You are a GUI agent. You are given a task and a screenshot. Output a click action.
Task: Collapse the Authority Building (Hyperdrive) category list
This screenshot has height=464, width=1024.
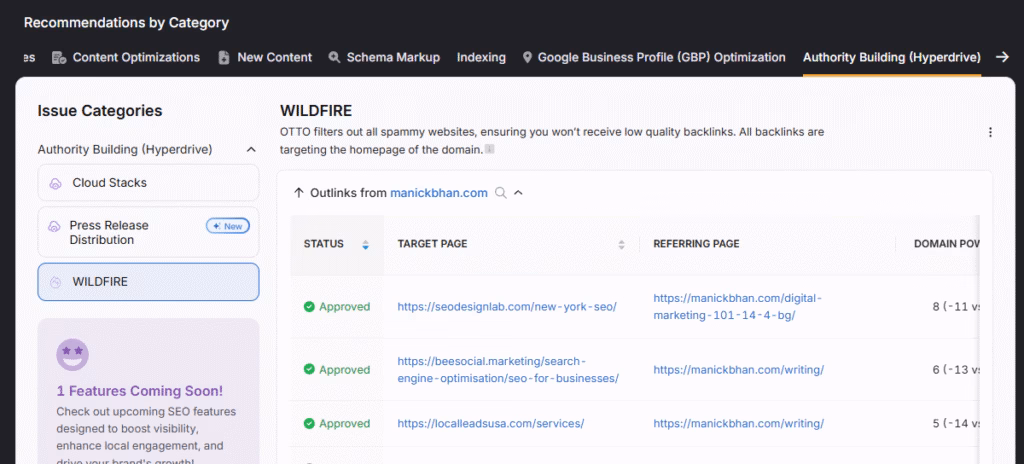250,150
